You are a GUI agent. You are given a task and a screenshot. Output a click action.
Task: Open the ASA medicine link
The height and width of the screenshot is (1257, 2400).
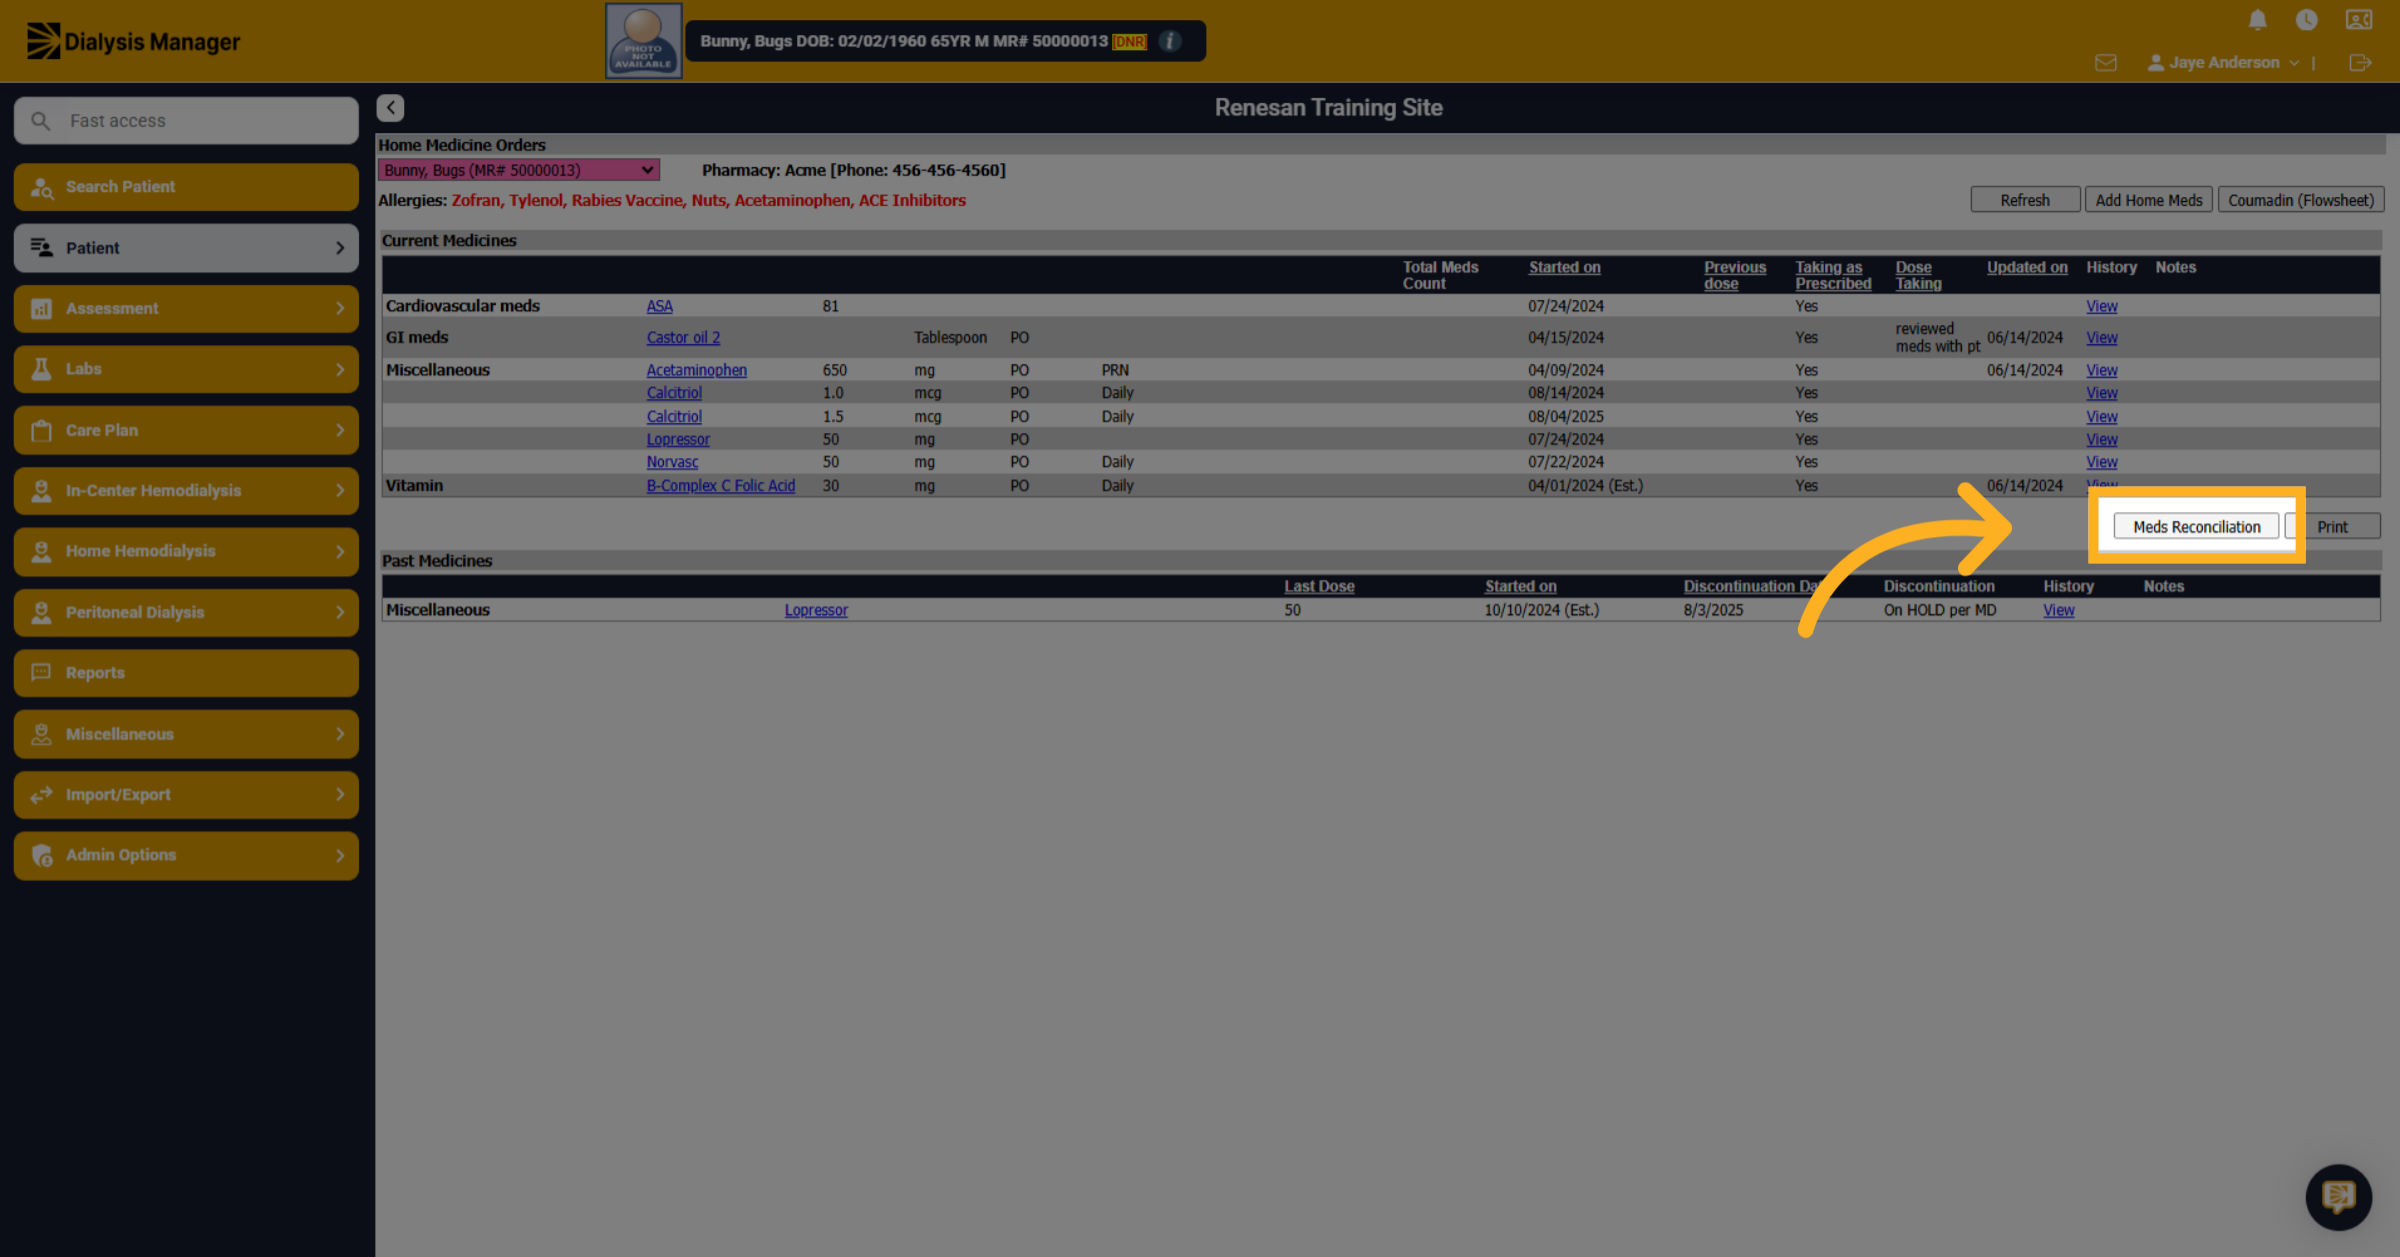coord(659,306)
